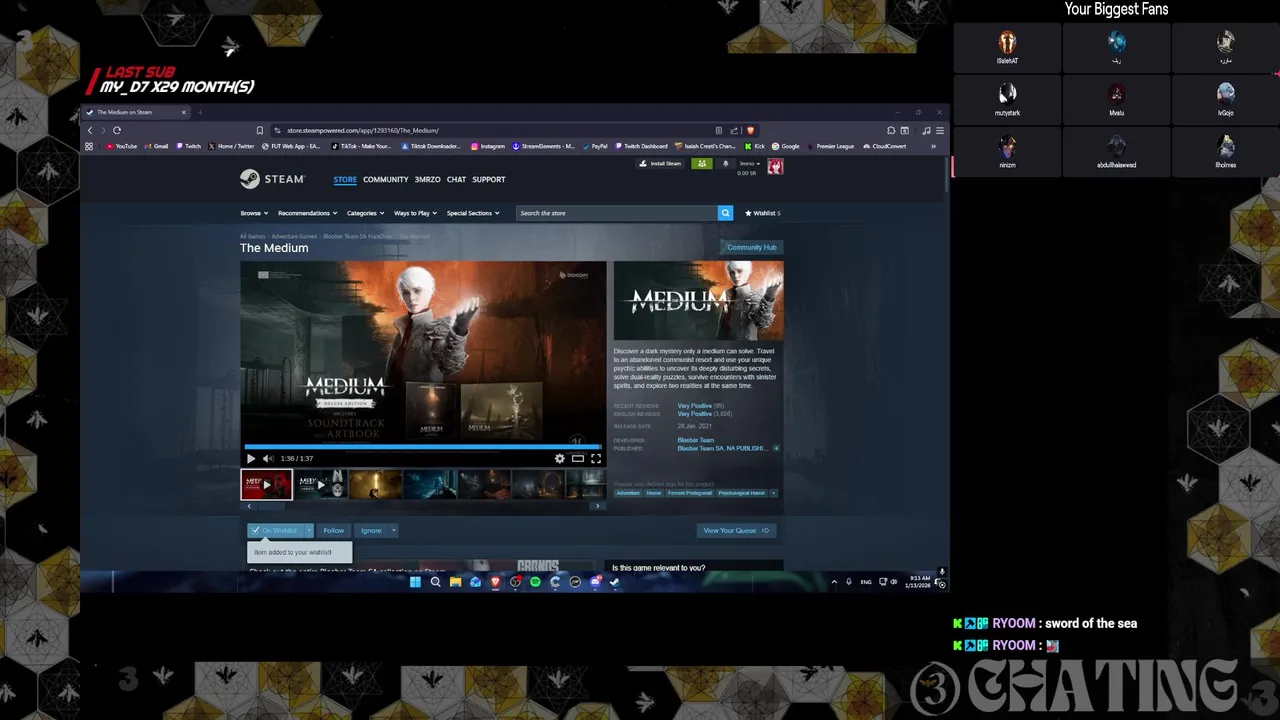
Task: Open Steam notifications bell
Action: 726,163
